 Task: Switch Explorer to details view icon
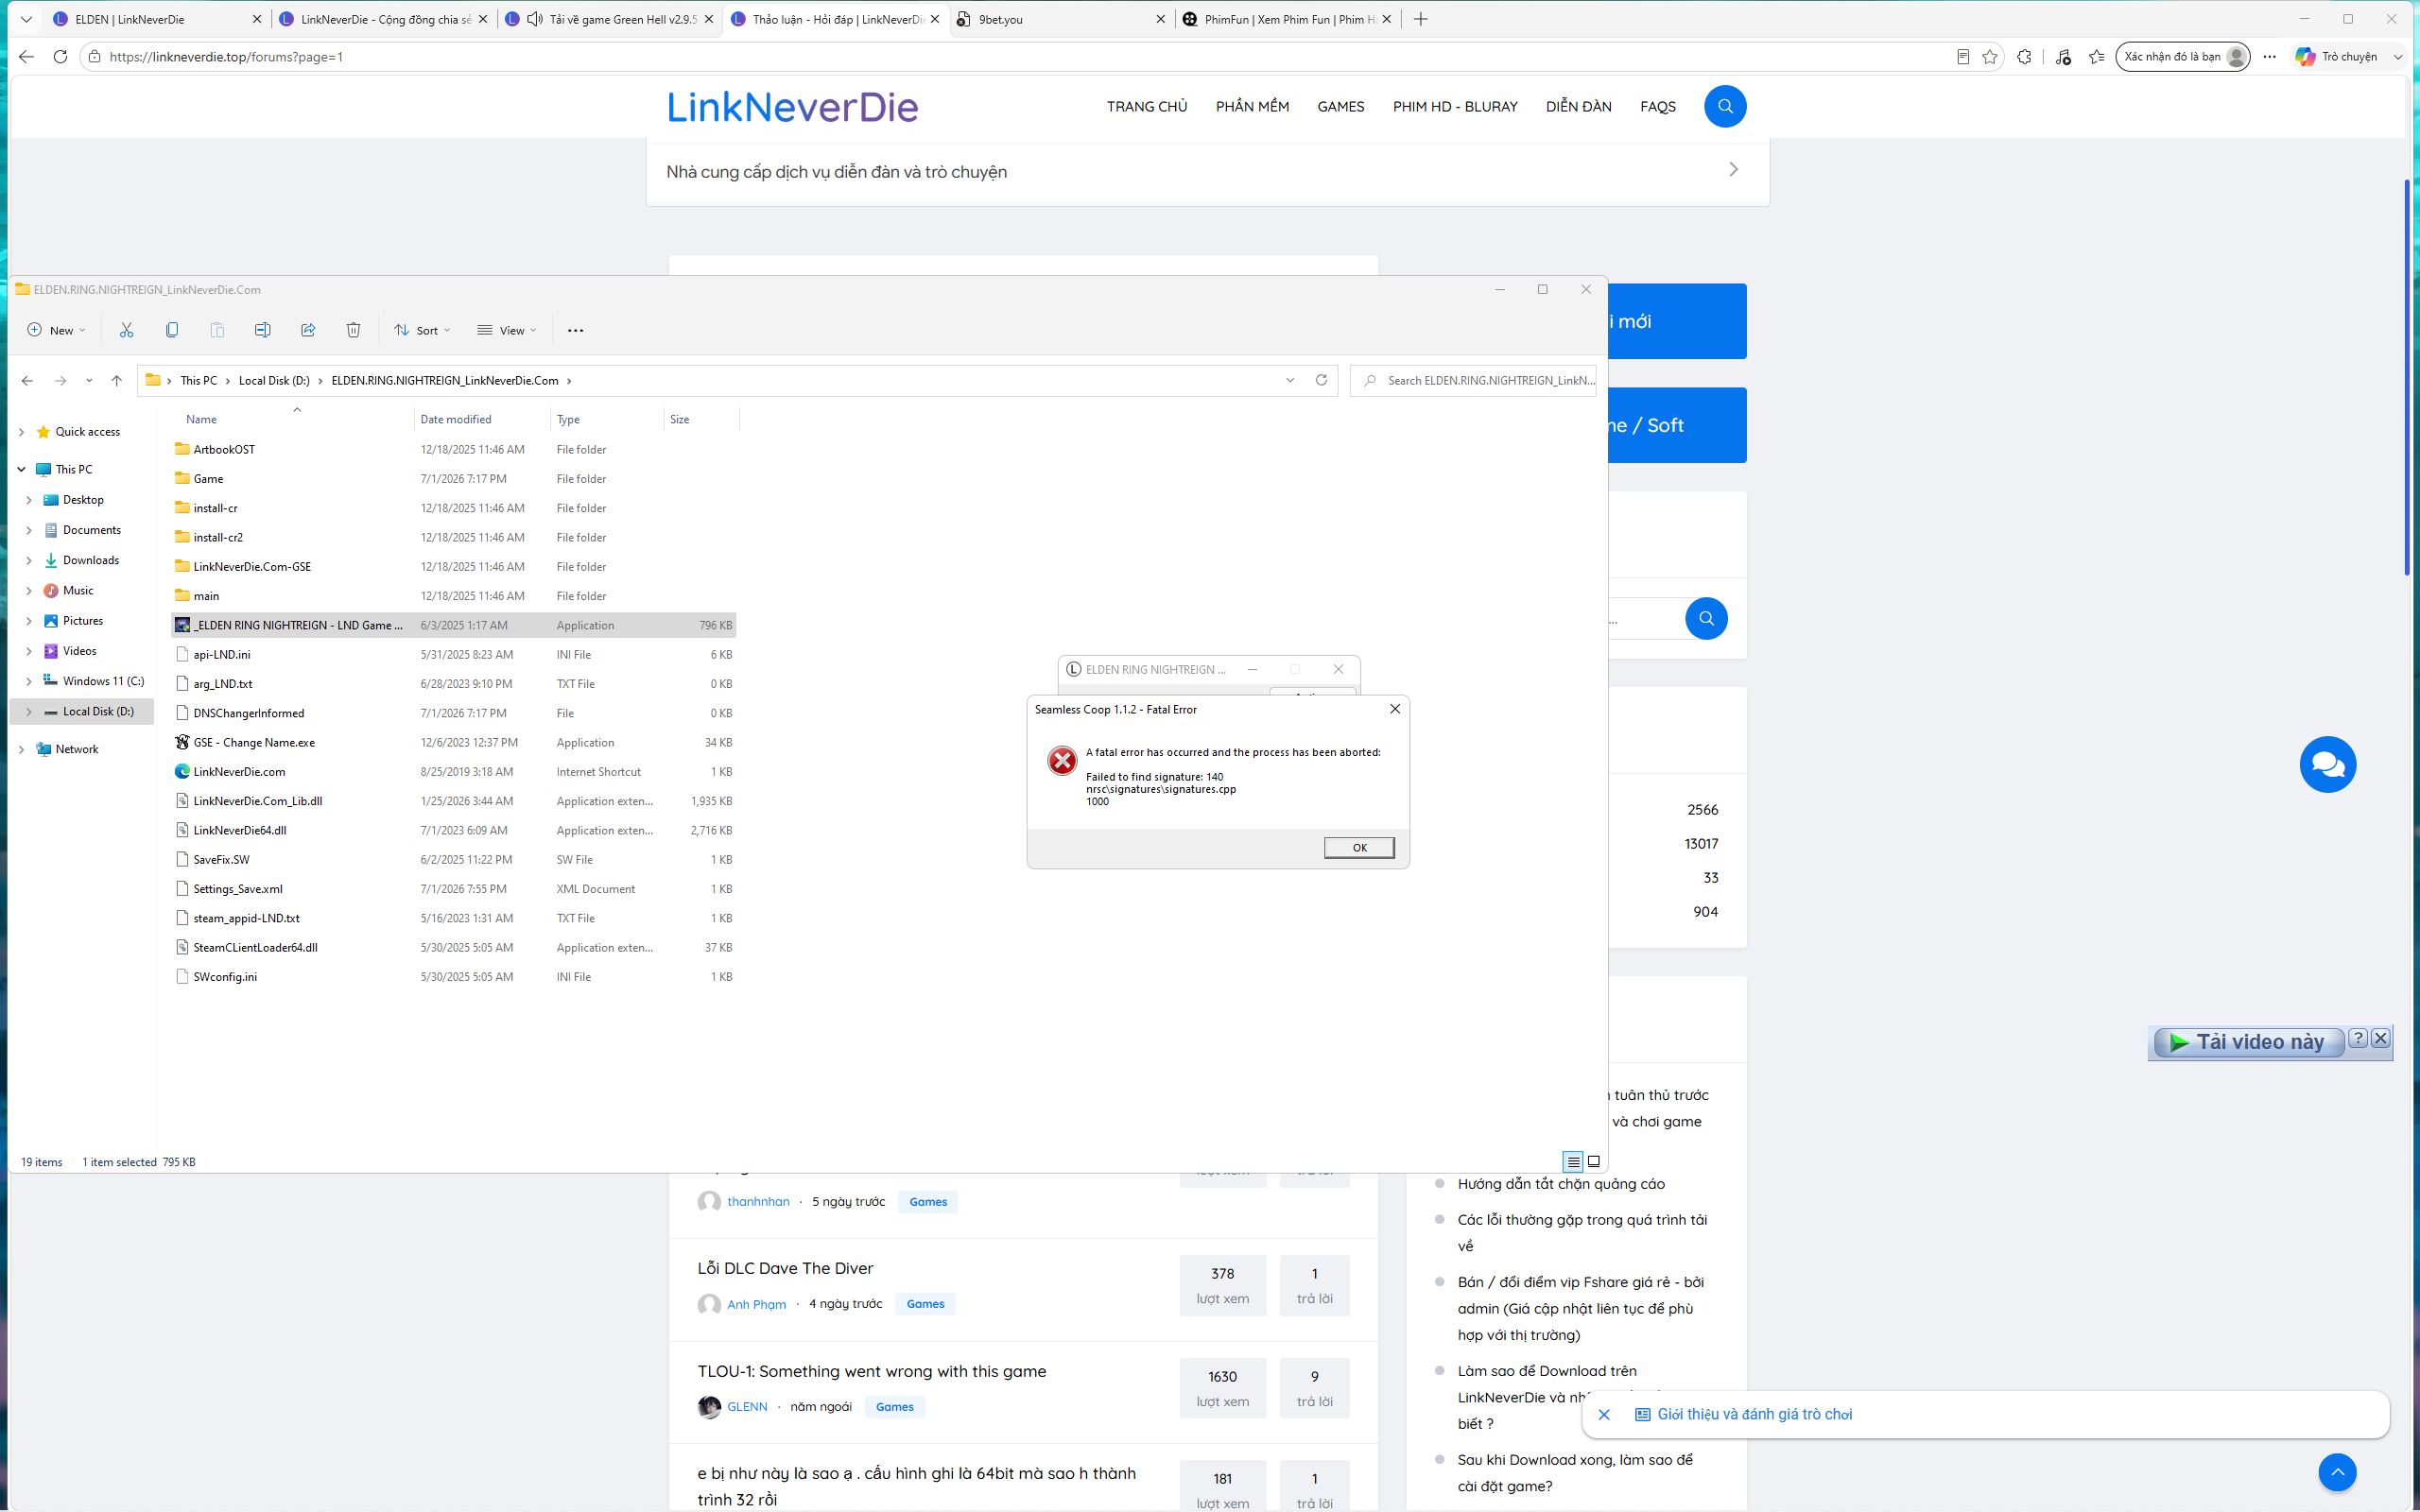pos(1573,1161)
